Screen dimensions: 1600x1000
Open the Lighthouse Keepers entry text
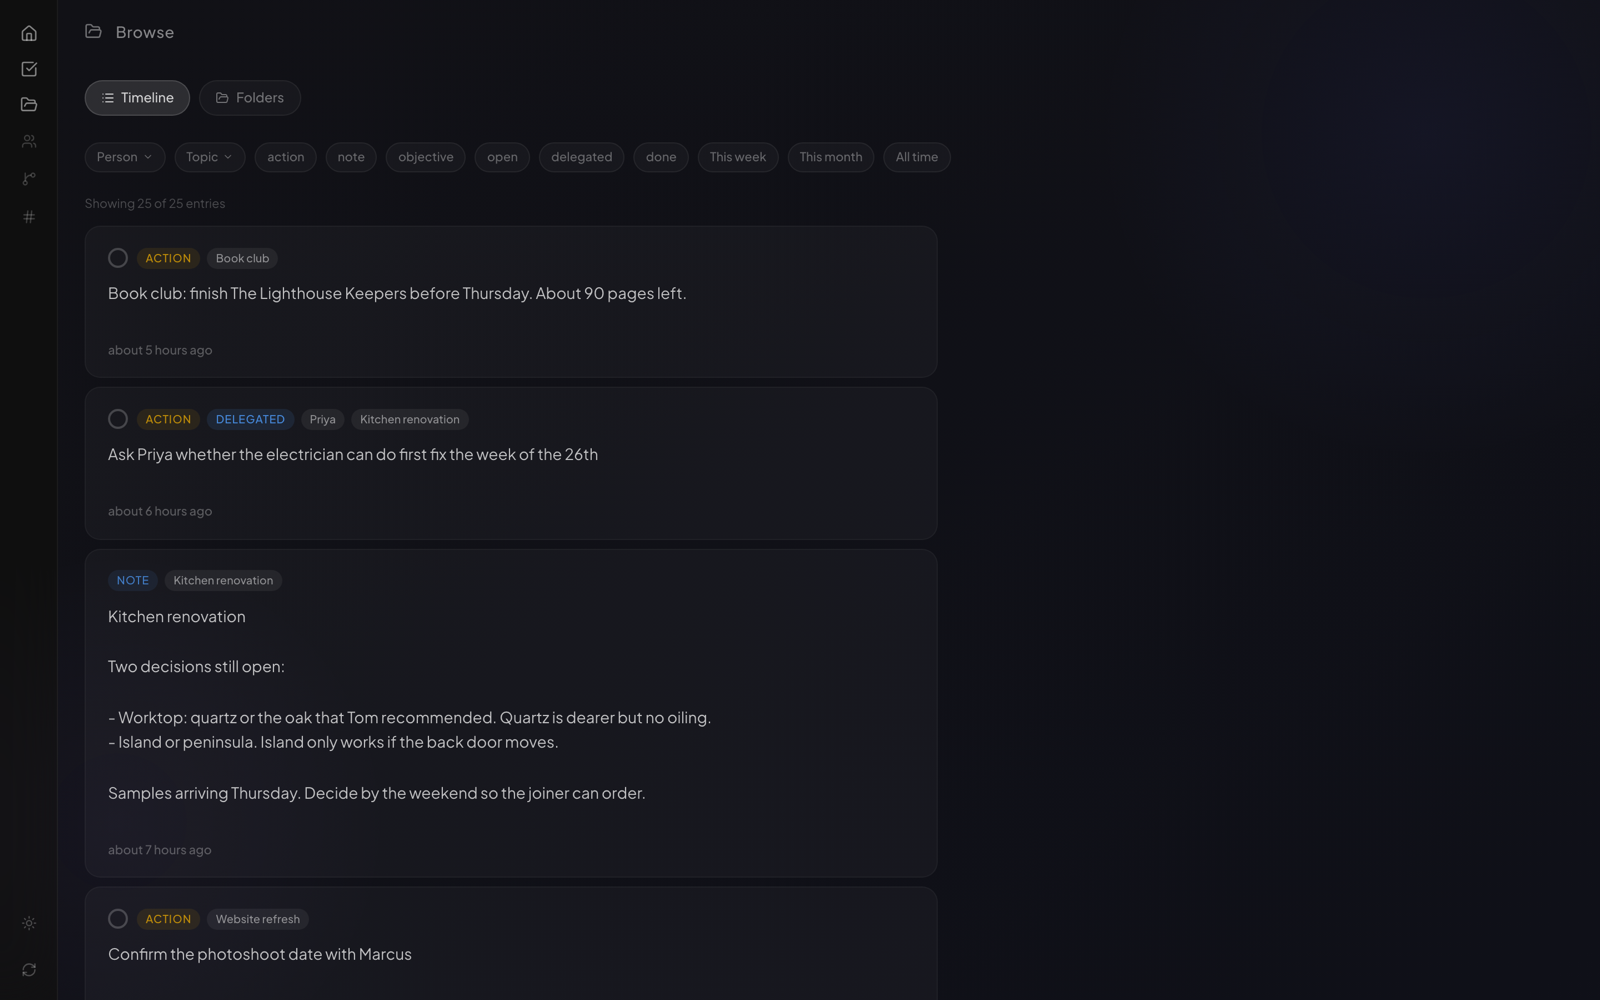pos(397,293)
